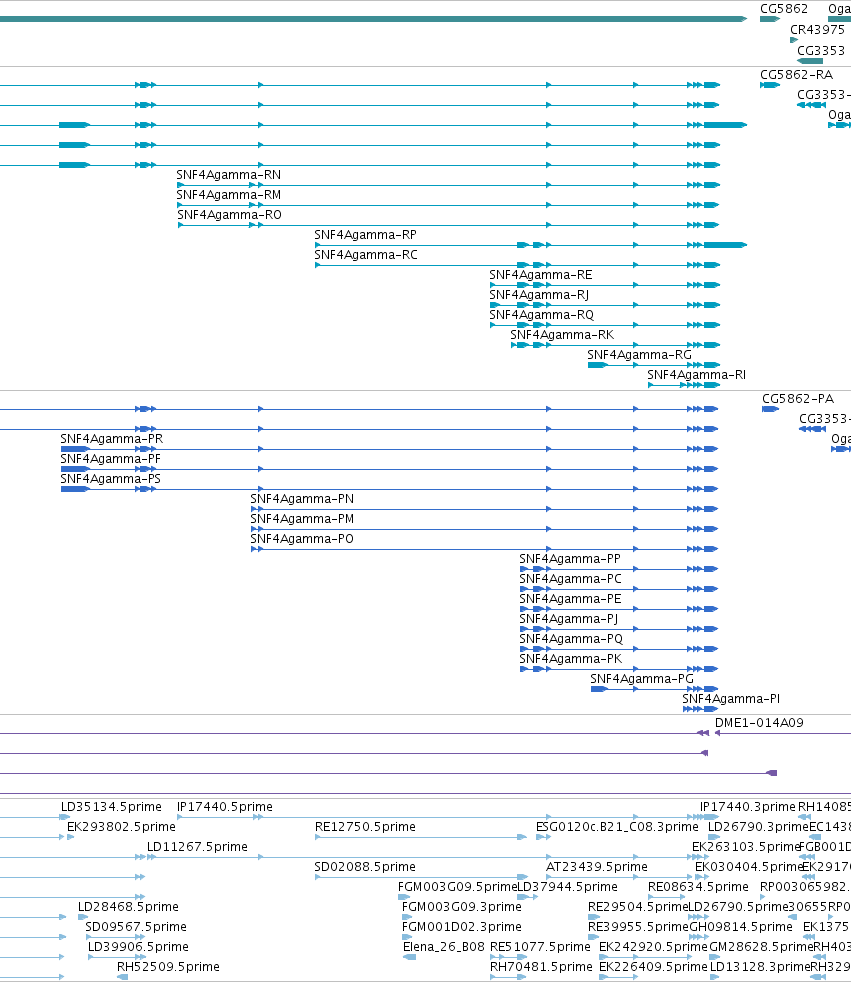Click EST FGM003G09.5prime

point(457,887)
